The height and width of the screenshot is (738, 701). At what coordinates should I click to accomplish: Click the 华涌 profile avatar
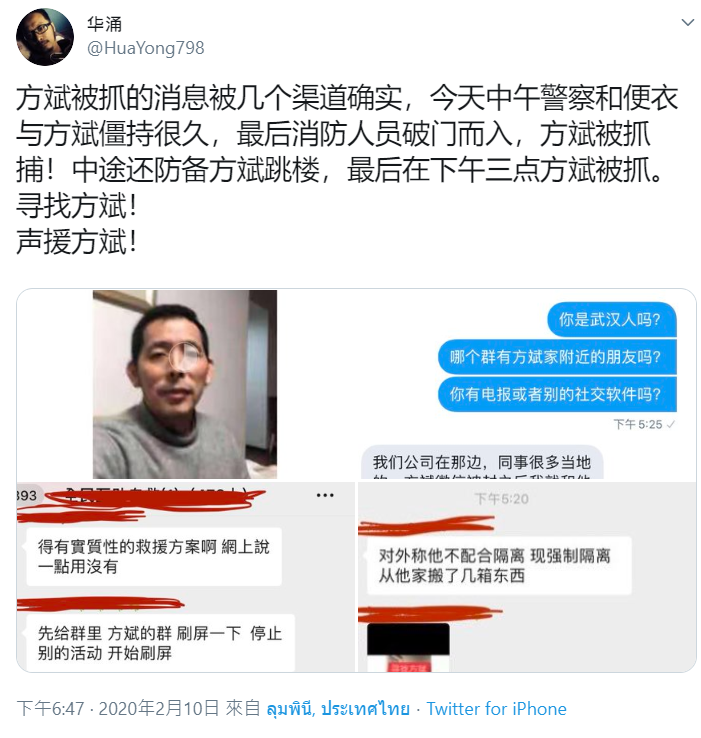(x=45, y=37)
